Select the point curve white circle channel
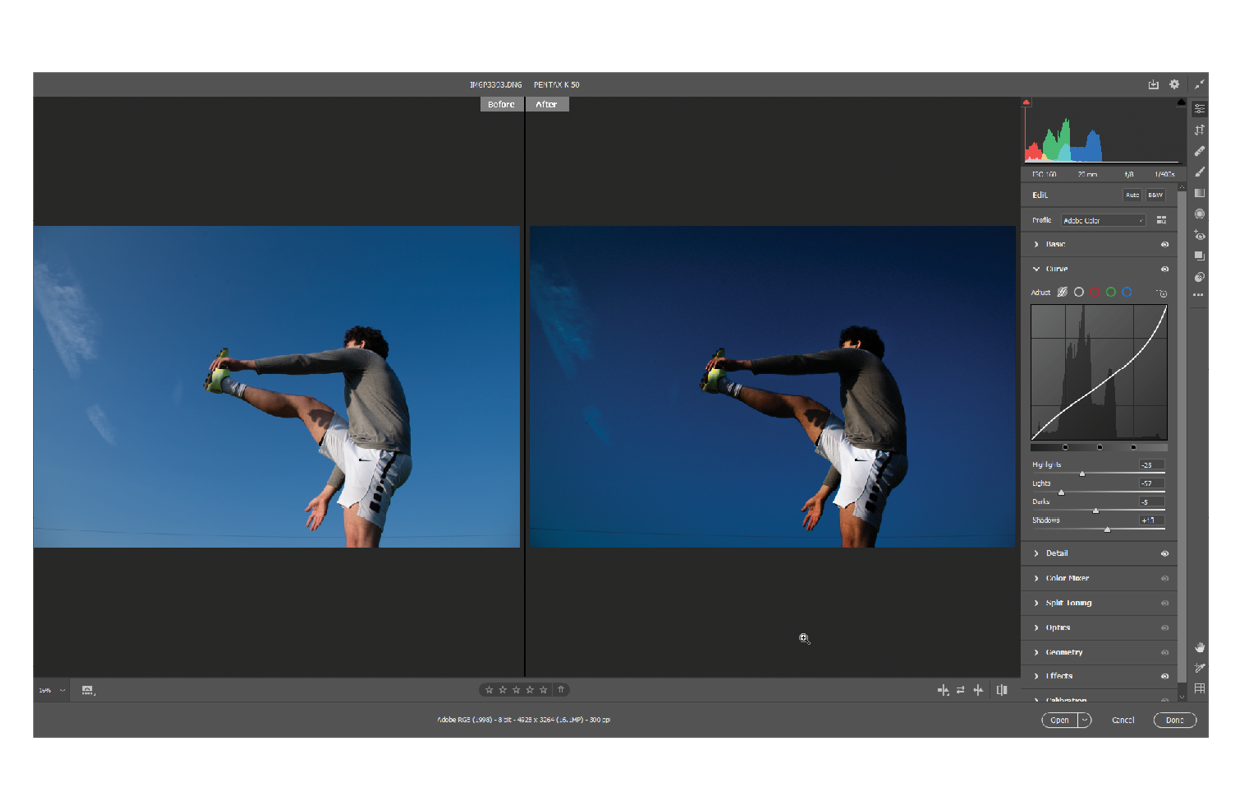 pos(1079,293)
